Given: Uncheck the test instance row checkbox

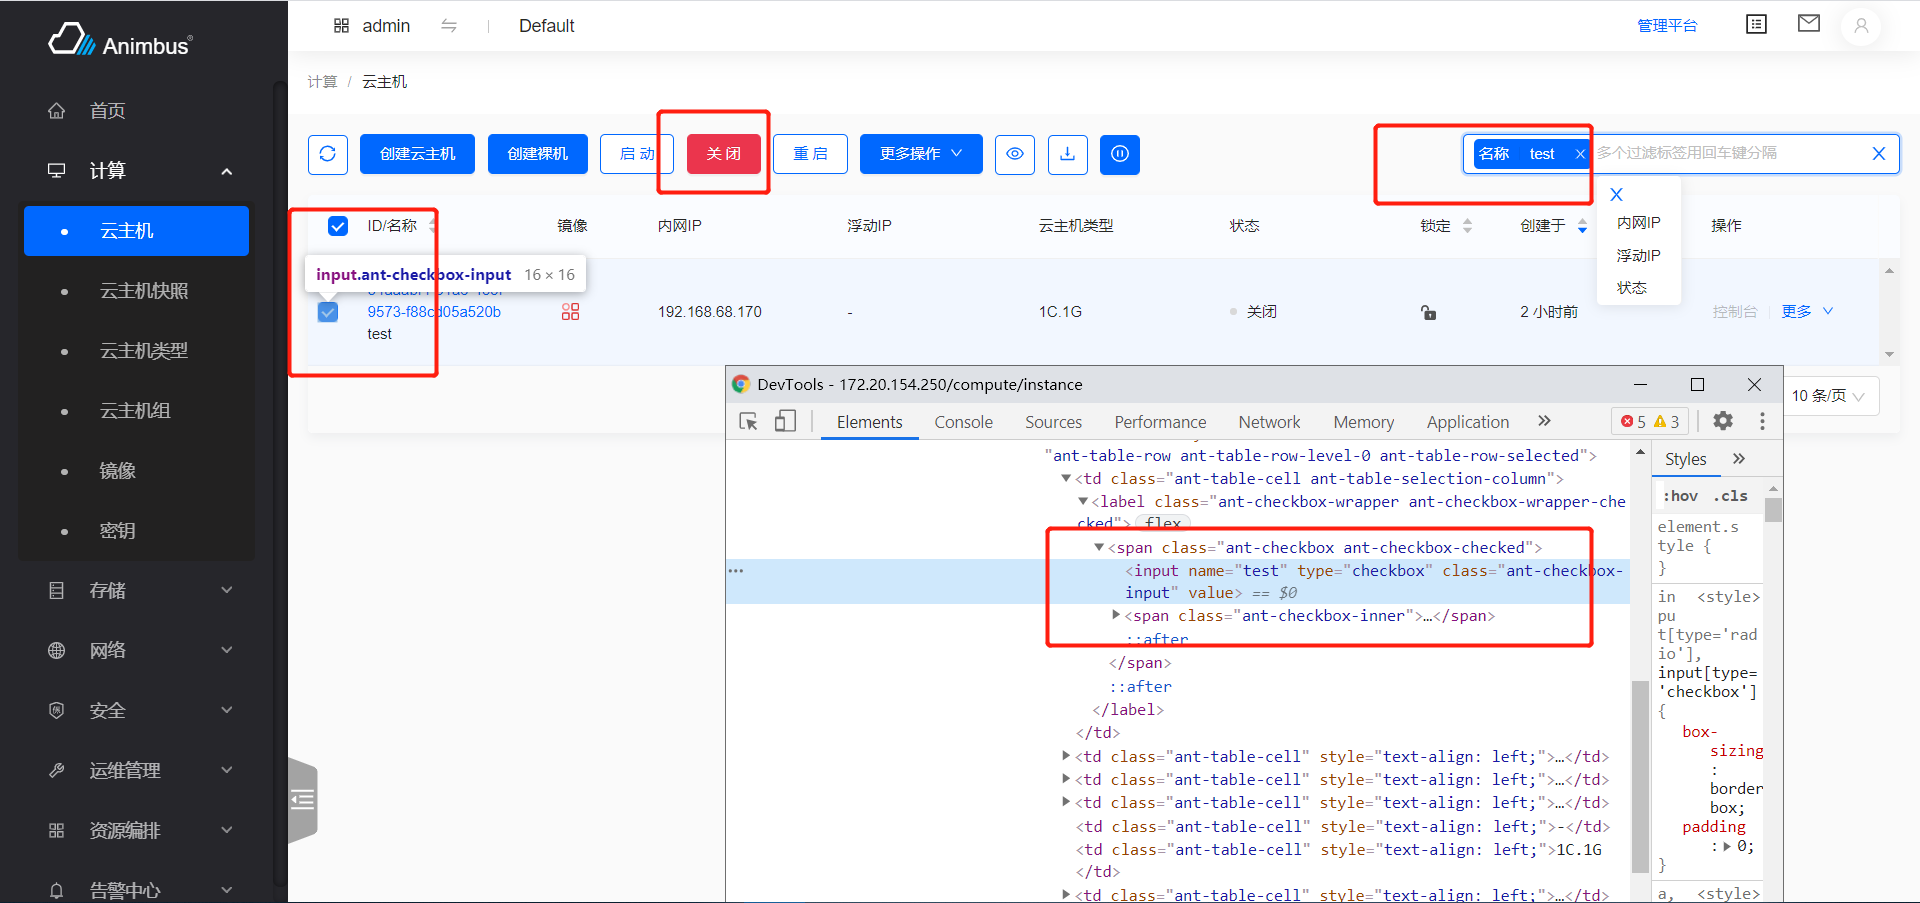Looking at the screenshot, I should (x=328, y=312).
